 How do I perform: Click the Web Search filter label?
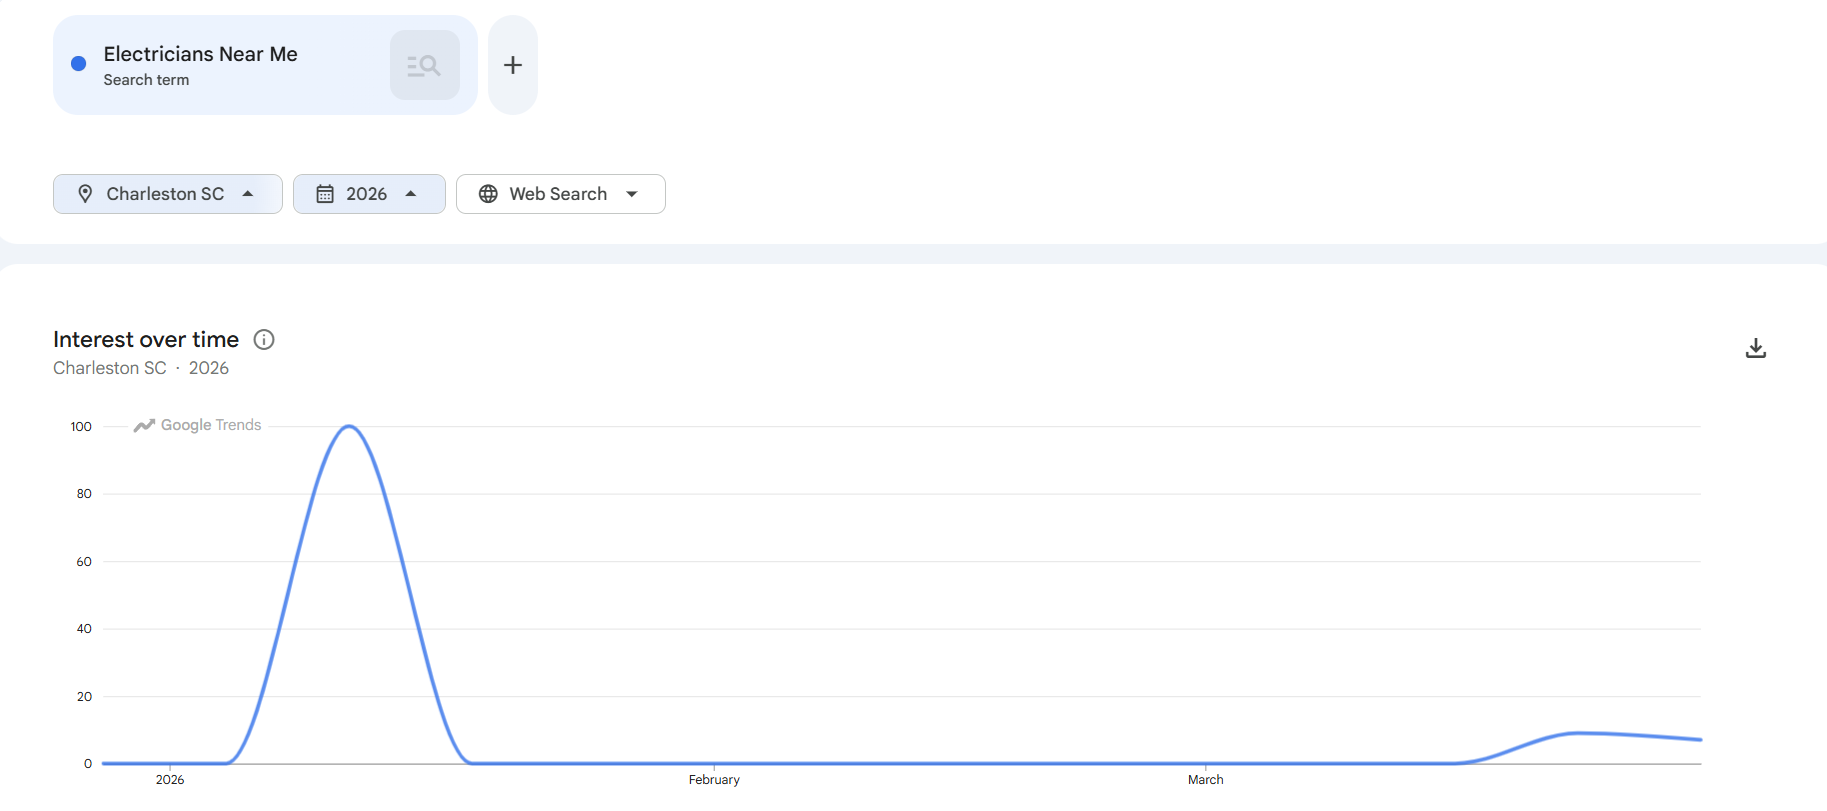click(558, 194)
